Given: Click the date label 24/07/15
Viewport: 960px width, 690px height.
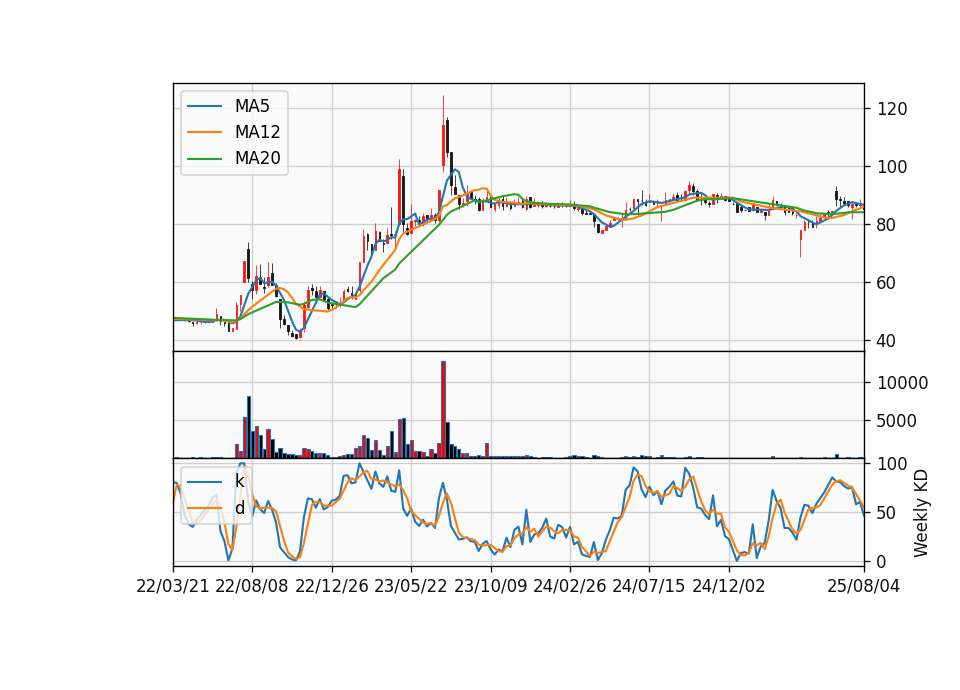Looking at the screenshot, I should (649, 587).
